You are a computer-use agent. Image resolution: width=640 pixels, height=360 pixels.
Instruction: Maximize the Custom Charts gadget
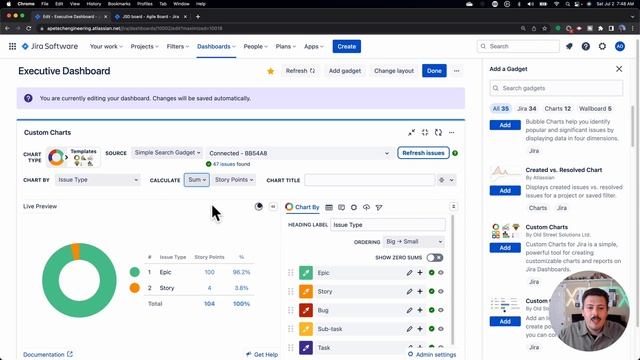pyautogui.click(x=425, y=132)
